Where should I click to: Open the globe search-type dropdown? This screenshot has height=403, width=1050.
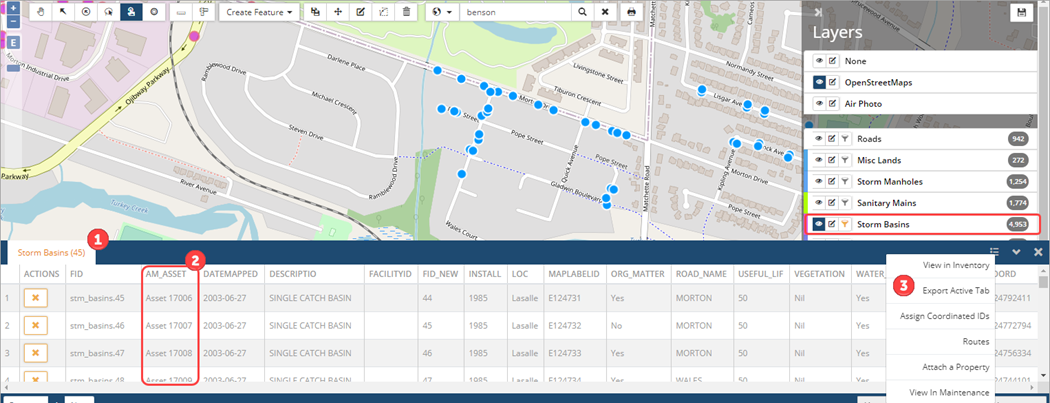(444, 12)
